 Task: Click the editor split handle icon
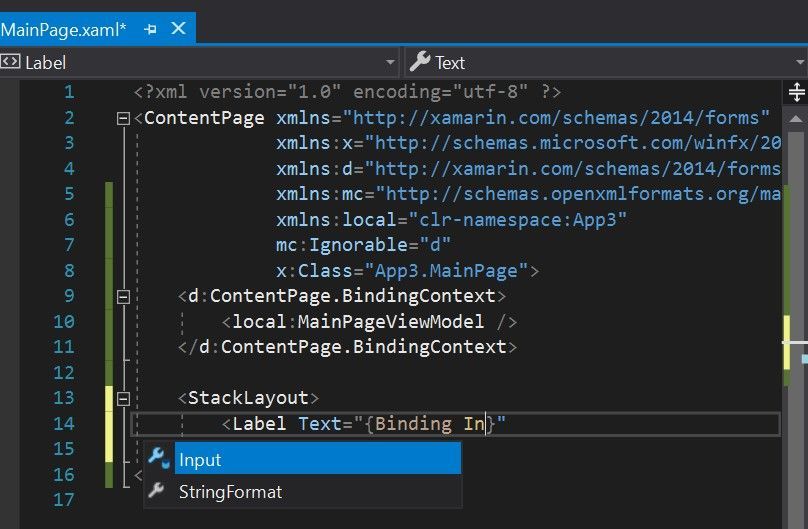click(x=797, y=93)
